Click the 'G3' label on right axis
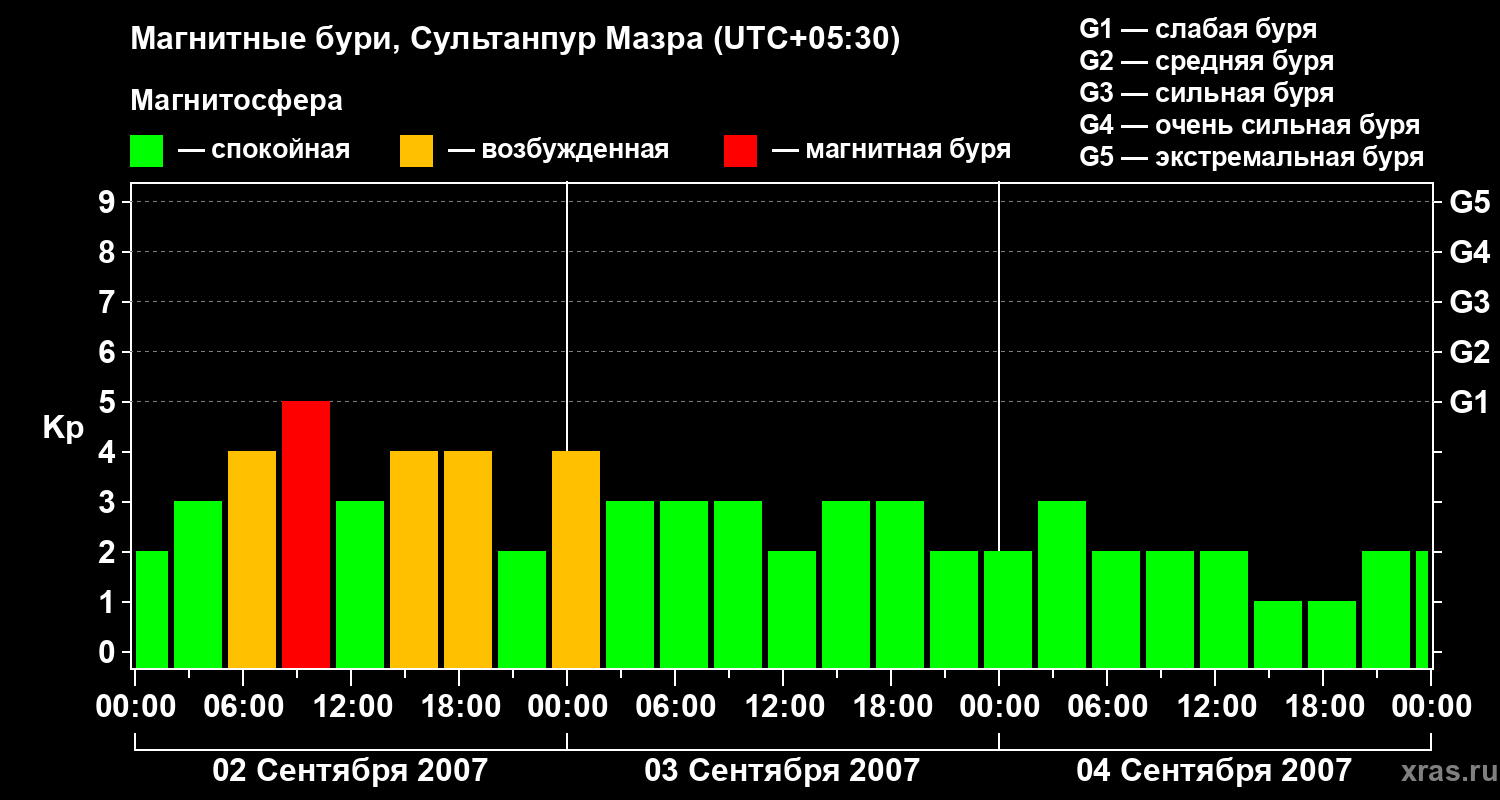Viewport: 1500px width, 800px height. point(1469,303)
